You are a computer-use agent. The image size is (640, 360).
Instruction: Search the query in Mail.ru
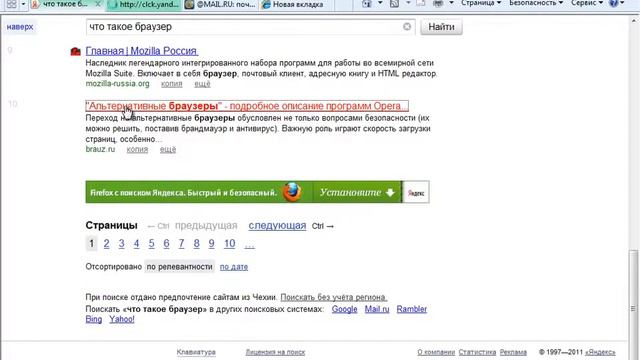tap(377, 309)
